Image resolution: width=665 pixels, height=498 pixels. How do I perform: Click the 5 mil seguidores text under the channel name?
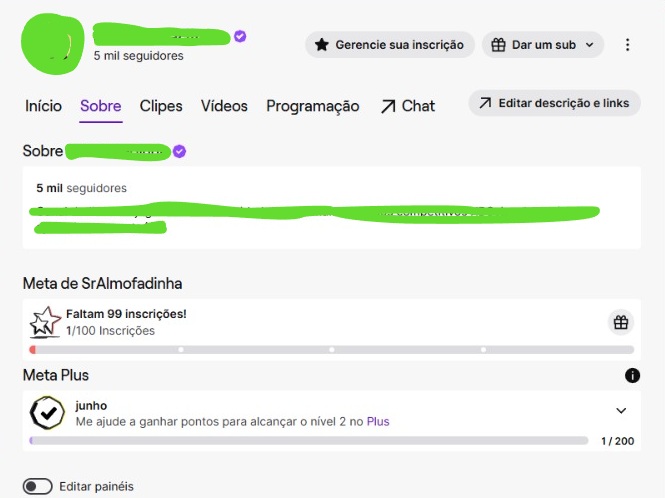click(139, 56)
